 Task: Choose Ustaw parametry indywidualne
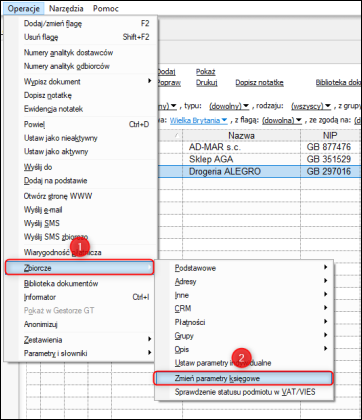[245, 363]
